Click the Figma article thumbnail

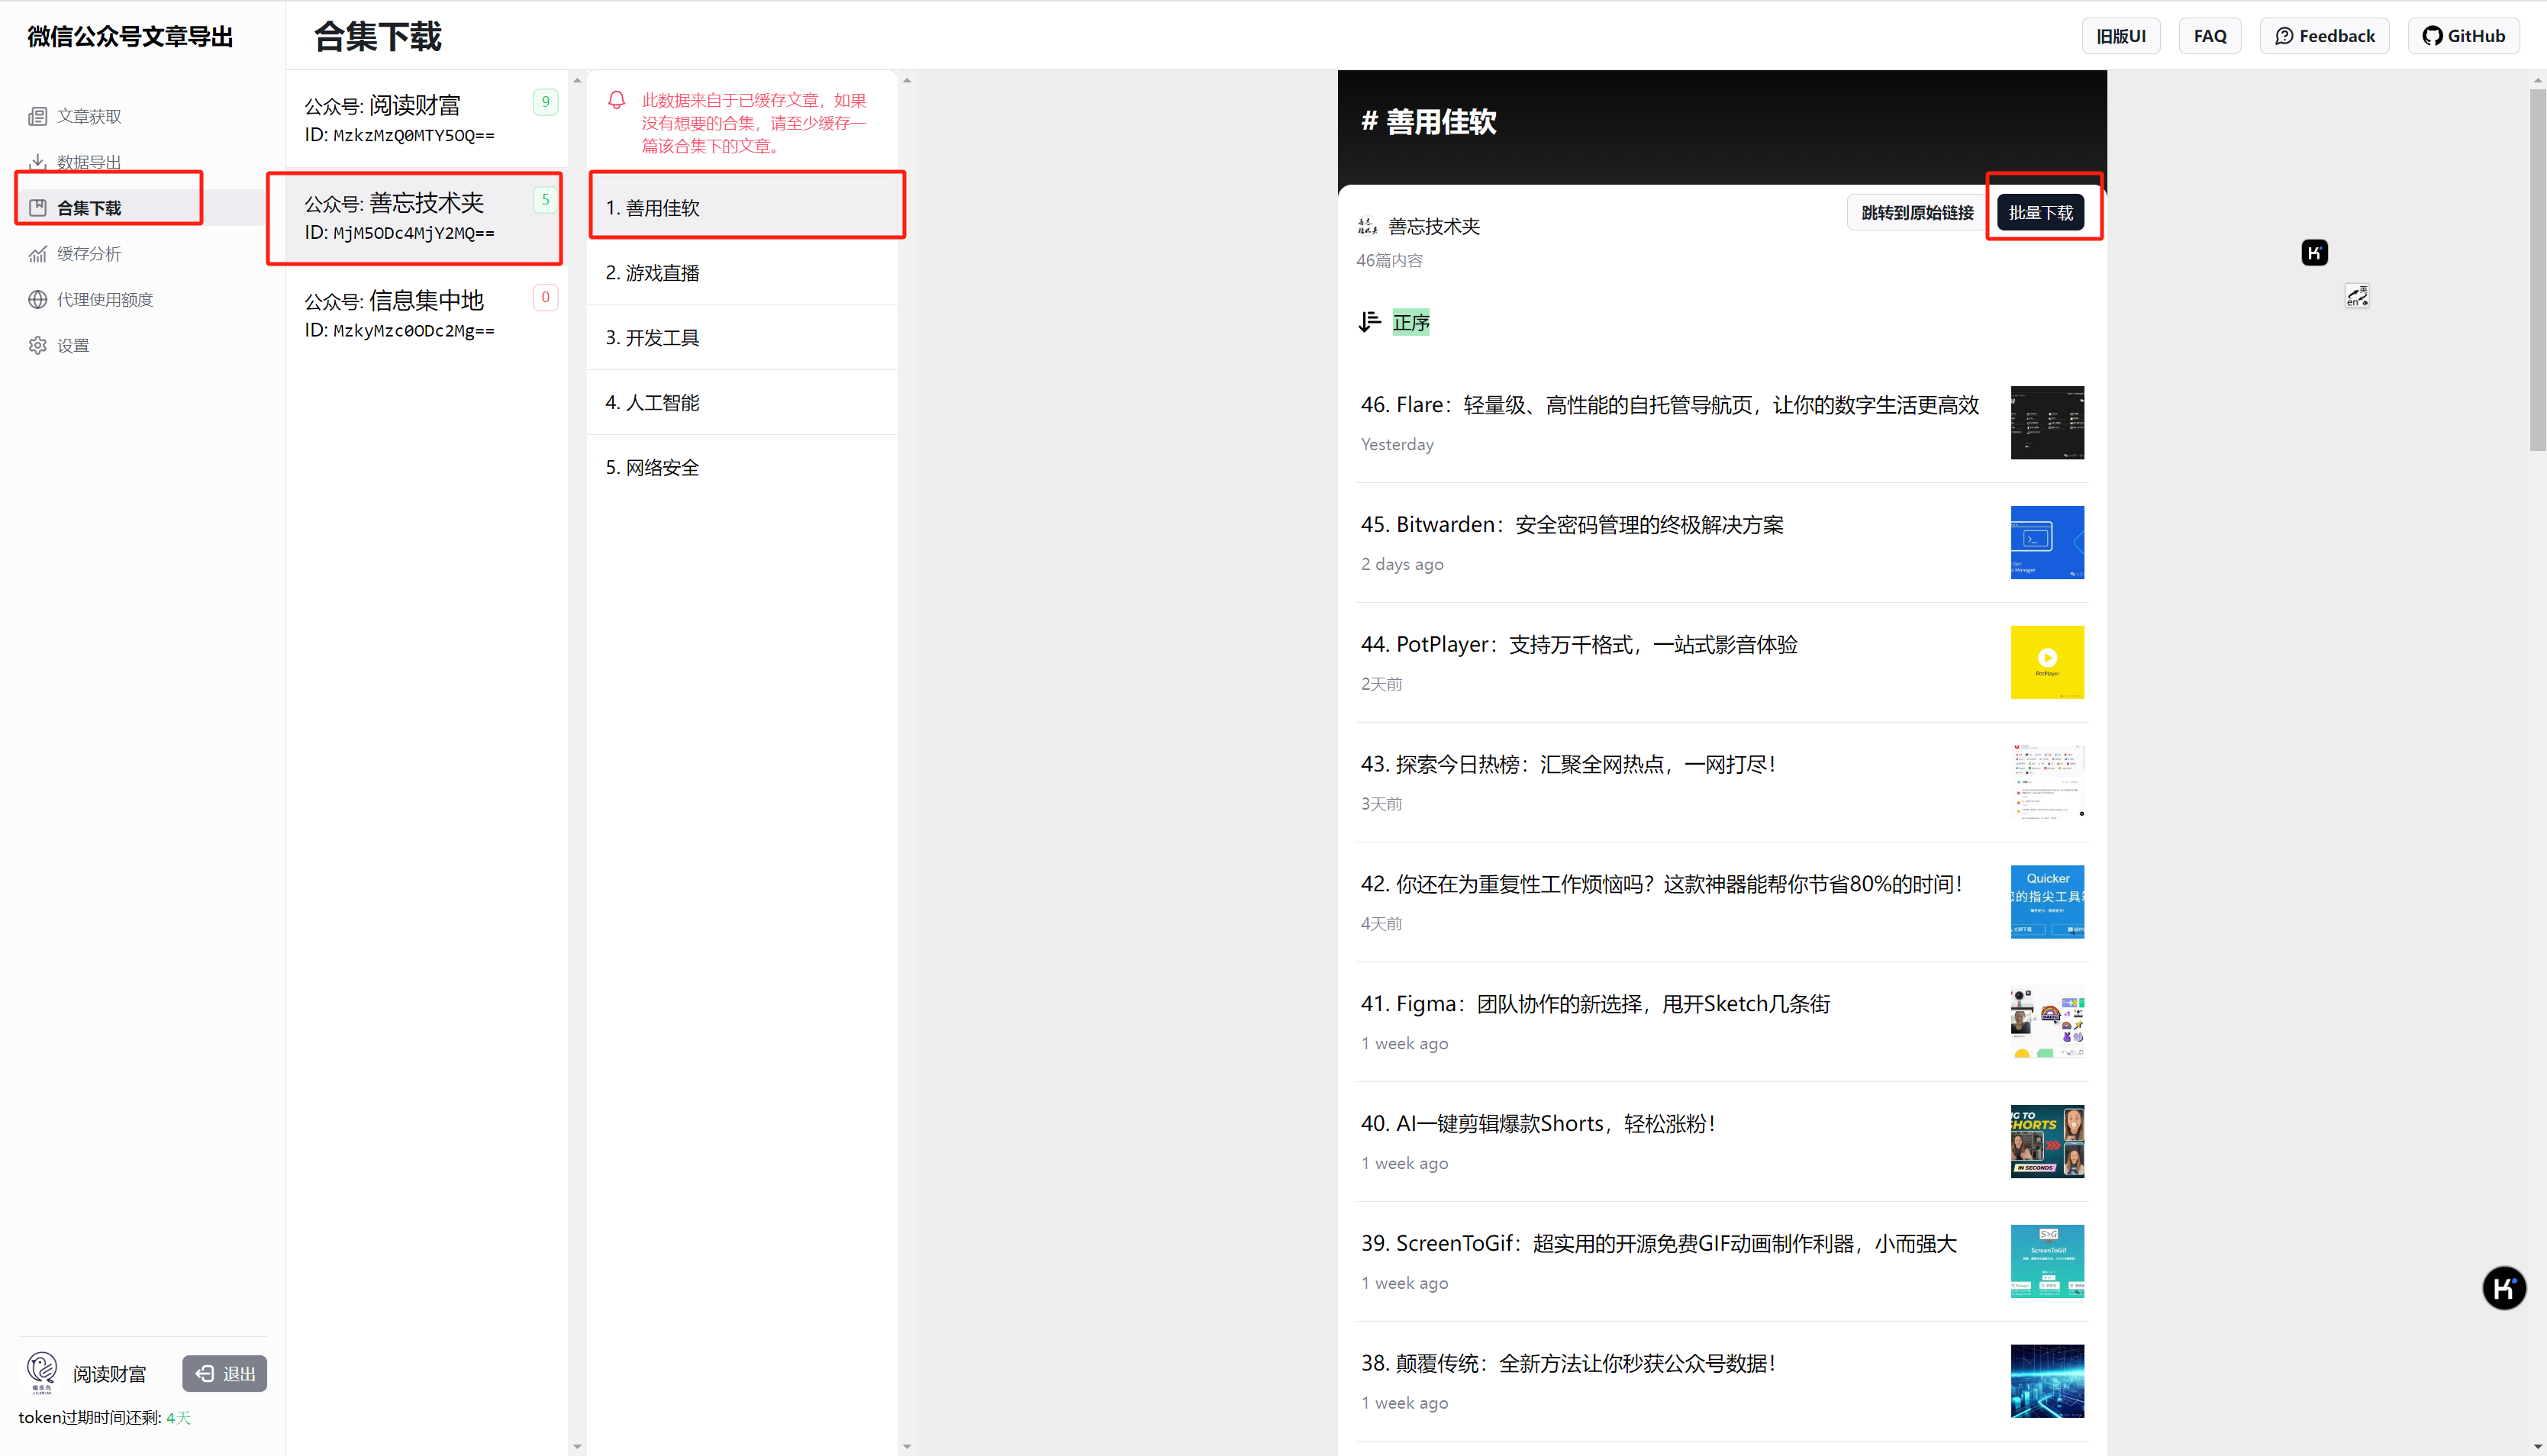[2047, 1022]
